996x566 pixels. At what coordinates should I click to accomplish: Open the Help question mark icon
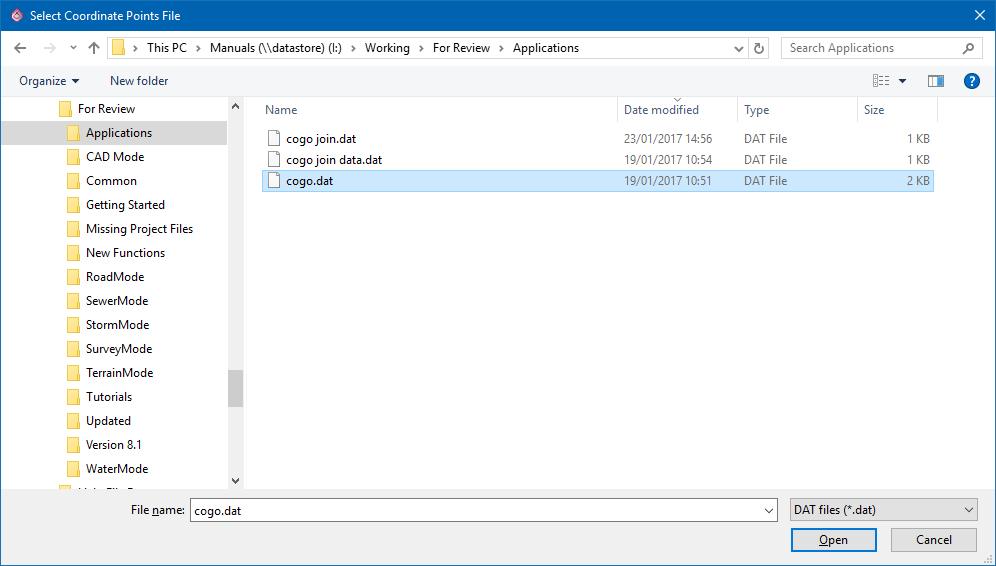point(971,81)
